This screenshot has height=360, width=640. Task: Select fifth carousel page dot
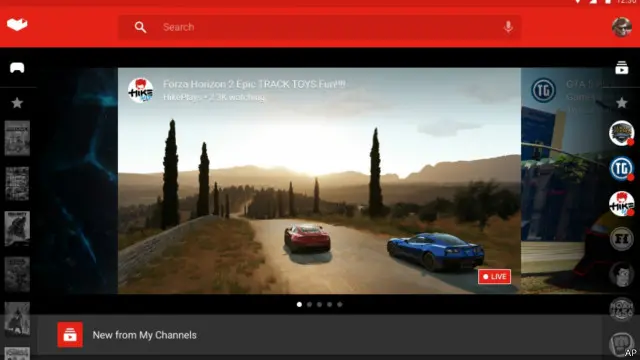tap(340, 304)
